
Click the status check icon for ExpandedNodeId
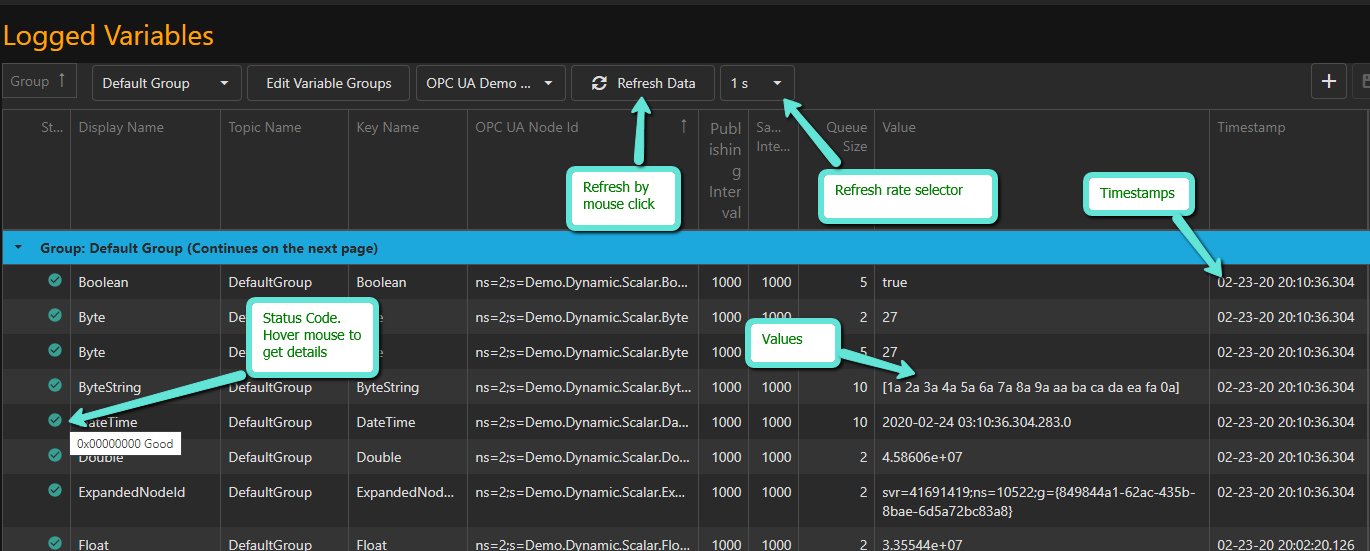pos(55,490)
